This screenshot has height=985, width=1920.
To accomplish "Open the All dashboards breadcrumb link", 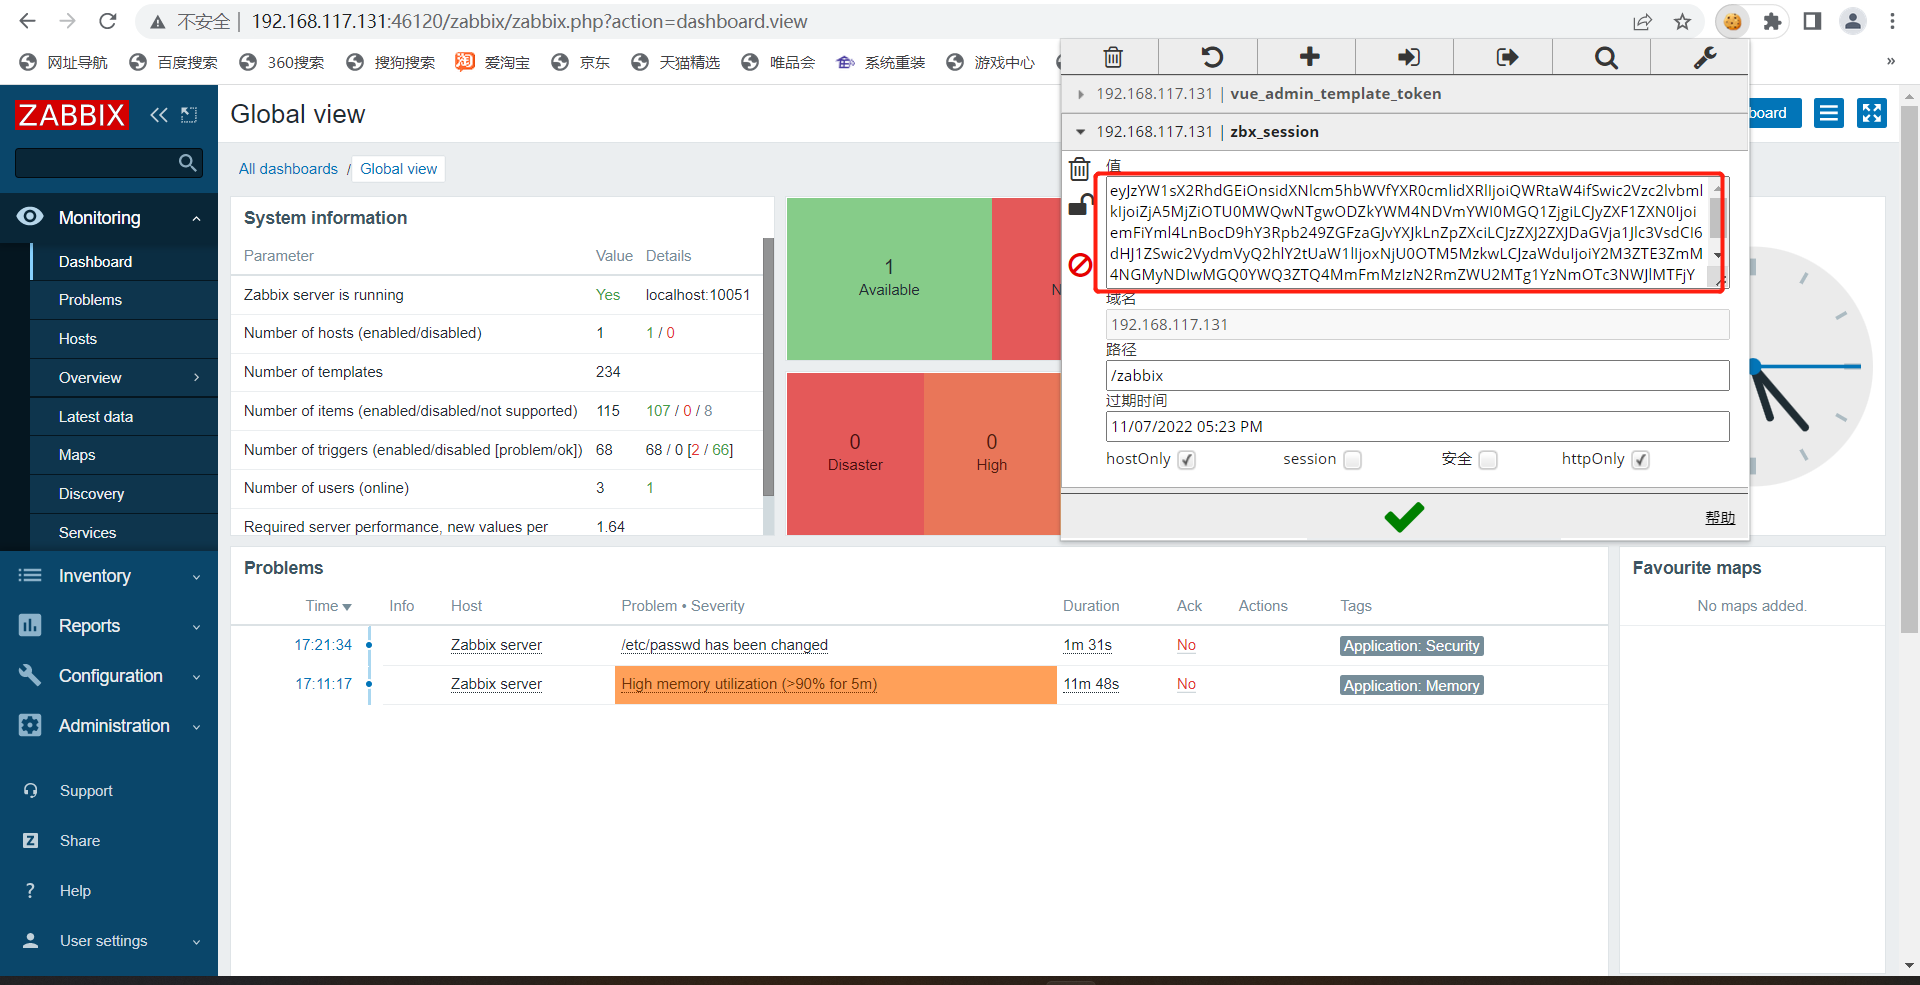I will click(287, 168).
